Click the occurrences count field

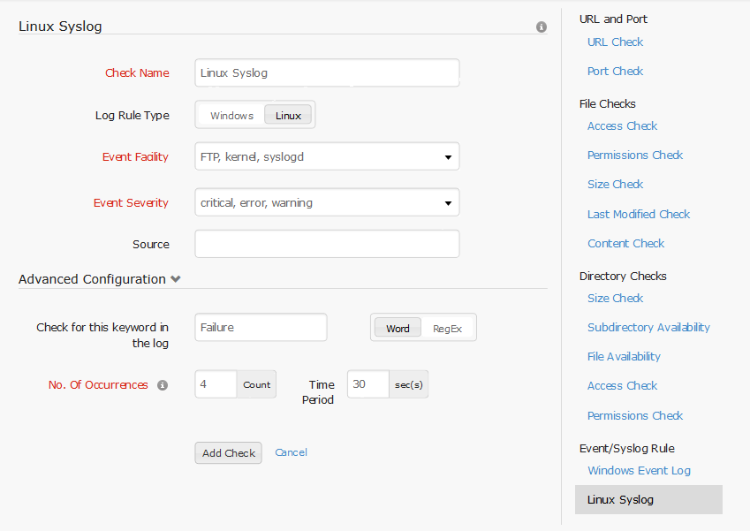pos(215,385)
